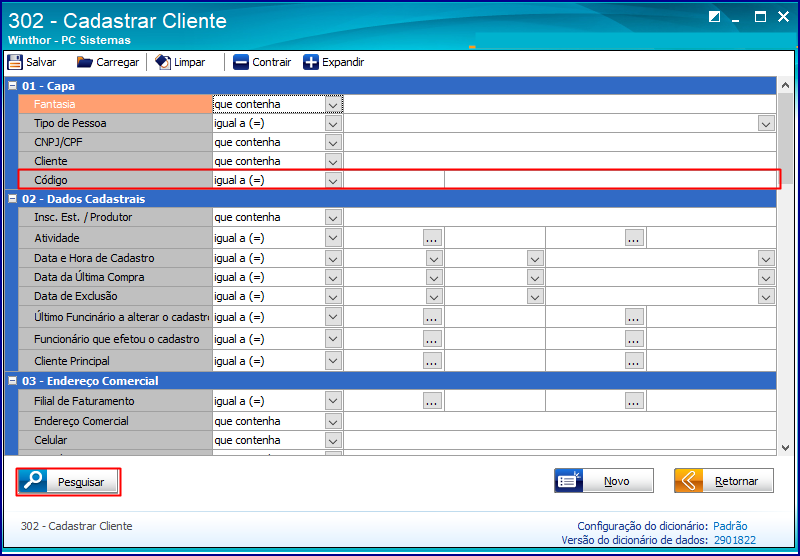Click the Retornar back arrow icon
The width and height of the screenshot is (800, 556).
pyautogui.click(x=688, y=481)
